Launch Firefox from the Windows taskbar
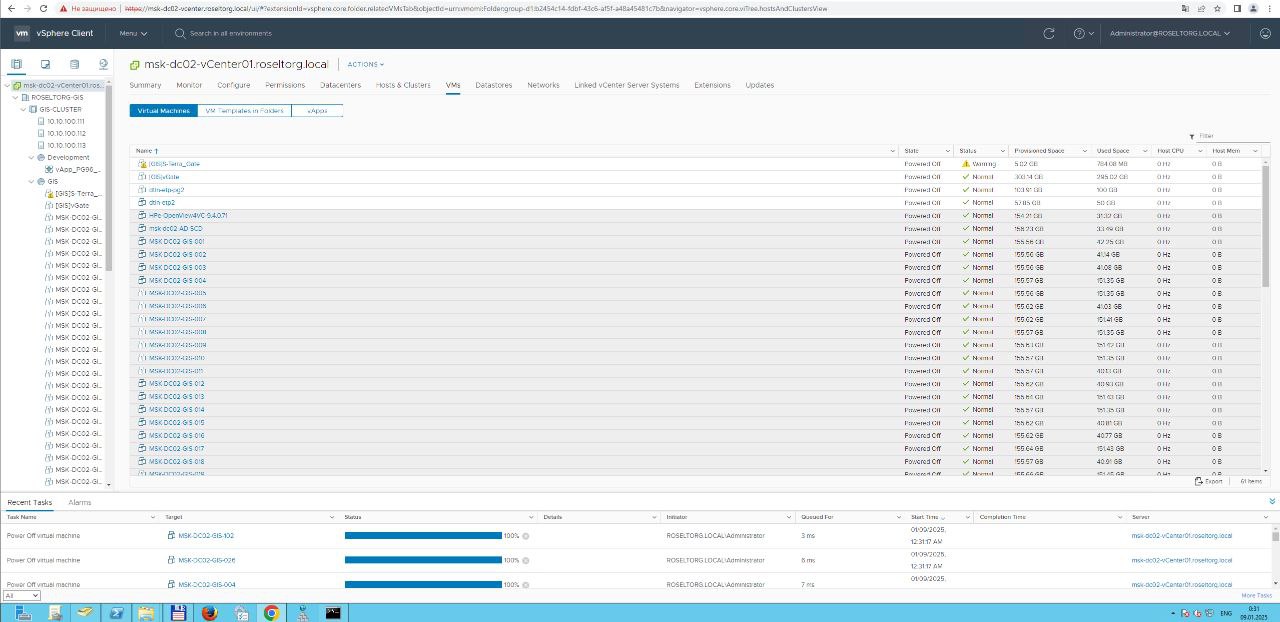The width and height of the screenshot is (1280, 622). click(x=209, y=613)
